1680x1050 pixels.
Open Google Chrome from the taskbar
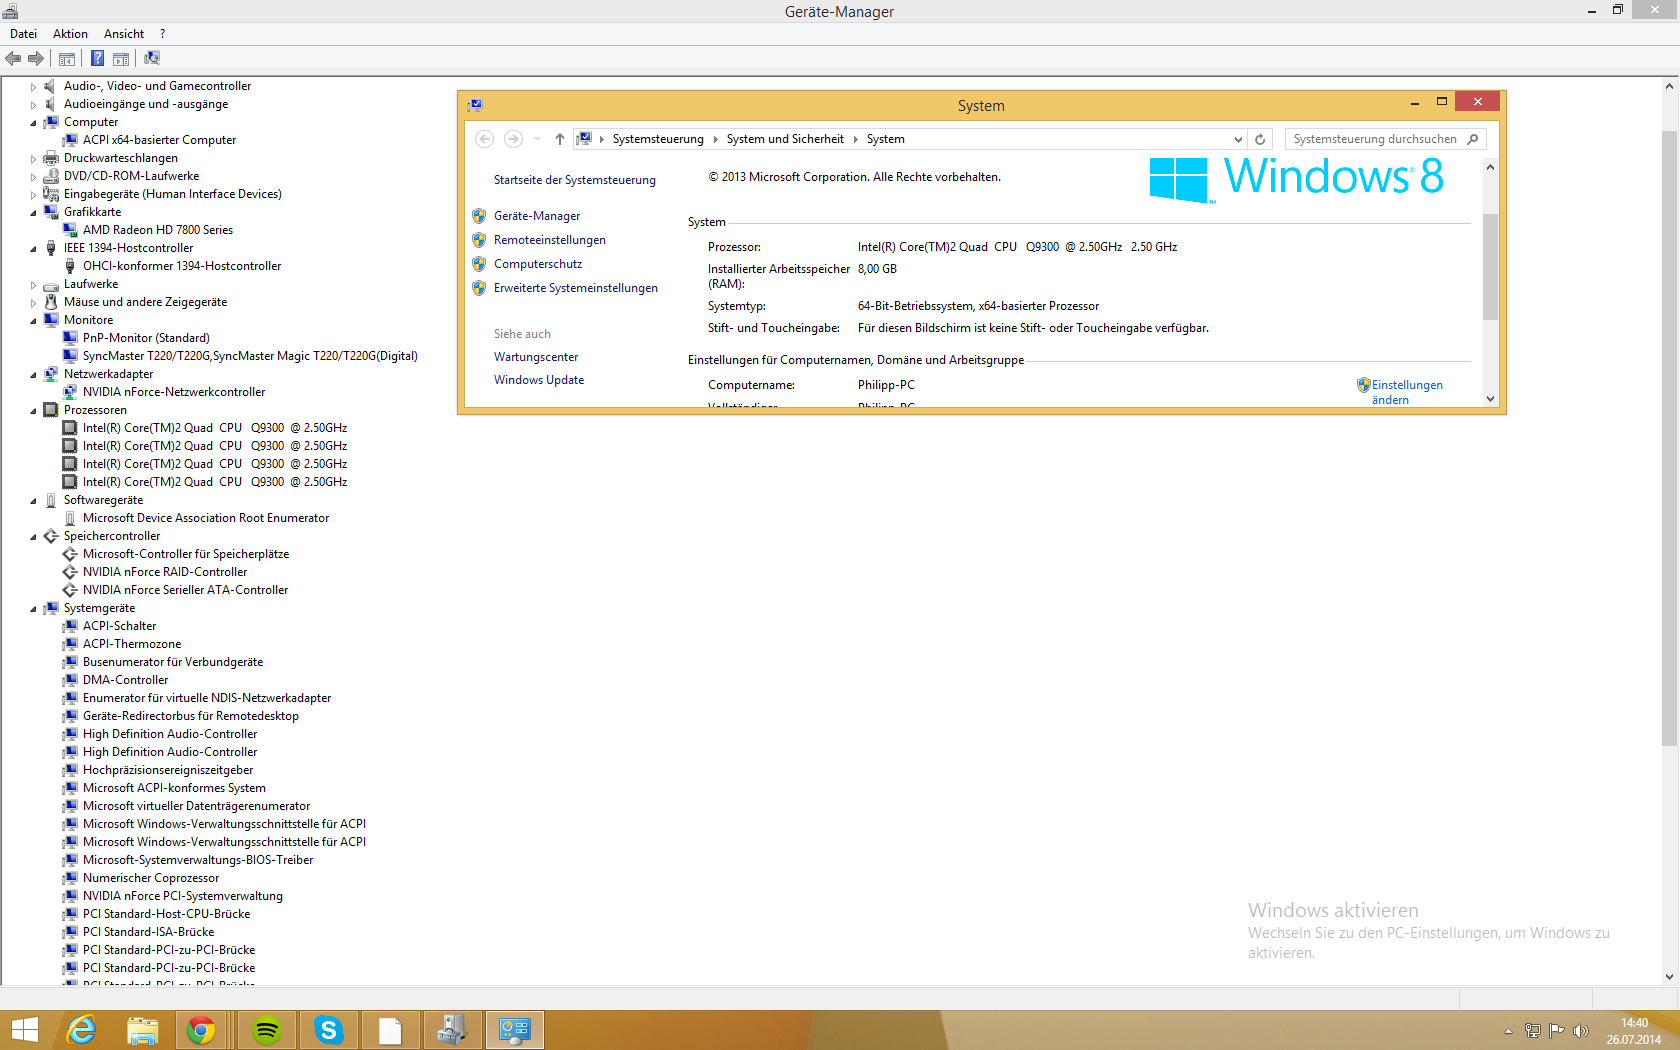pyautogui.click(x=201, y=1030)
